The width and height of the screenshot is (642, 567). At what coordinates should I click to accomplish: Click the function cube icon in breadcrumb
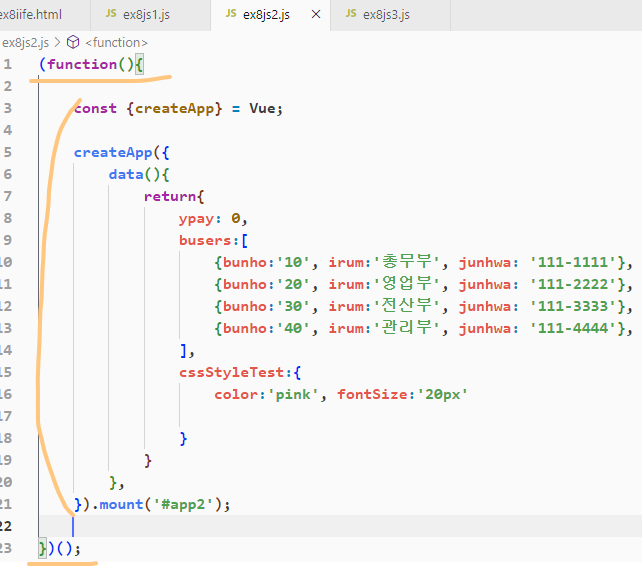point(73,42)
